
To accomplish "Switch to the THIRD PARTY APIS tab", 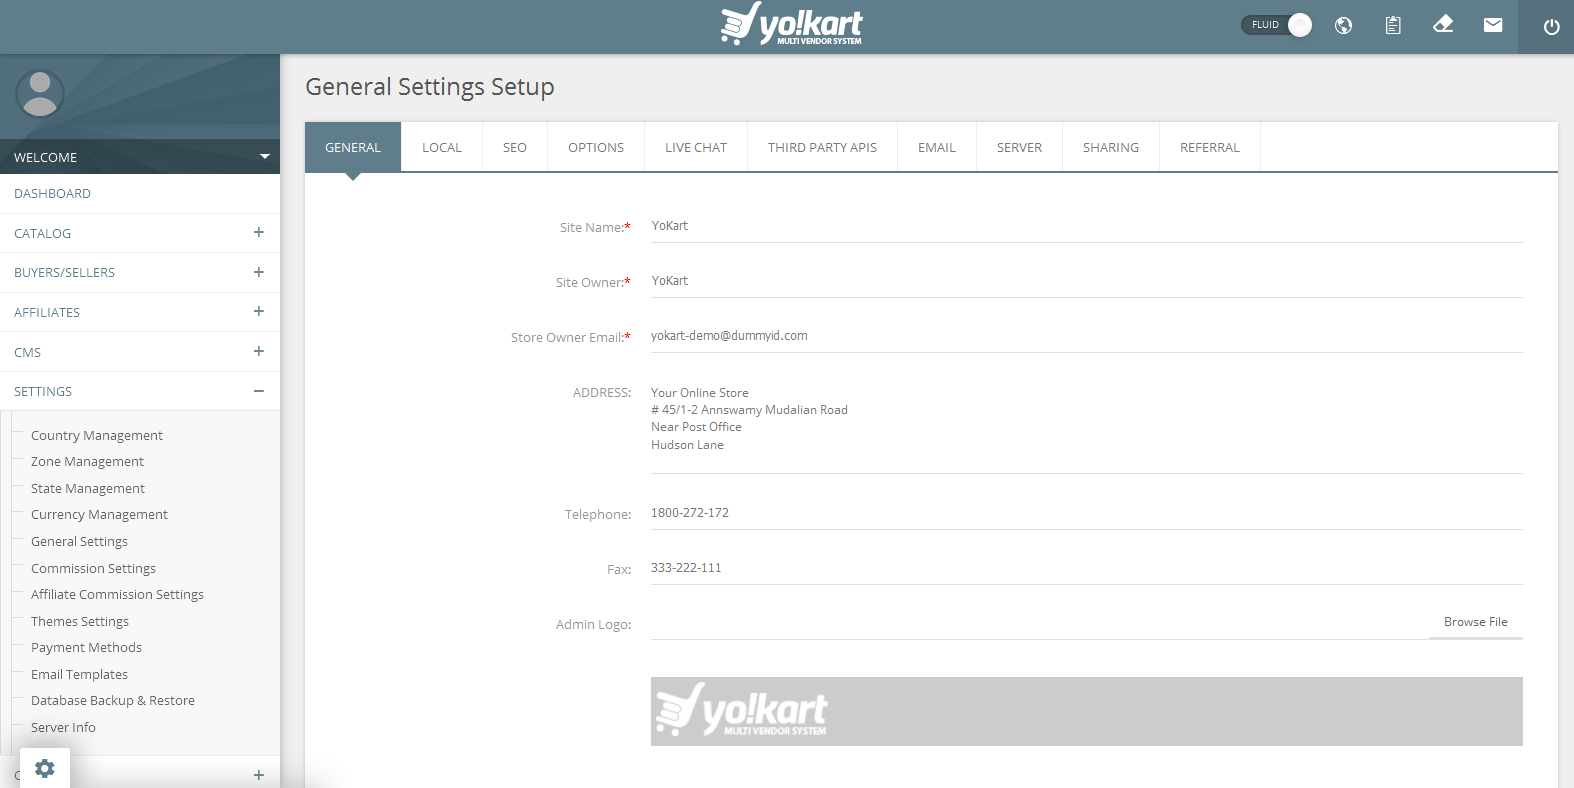I will 822,147.
